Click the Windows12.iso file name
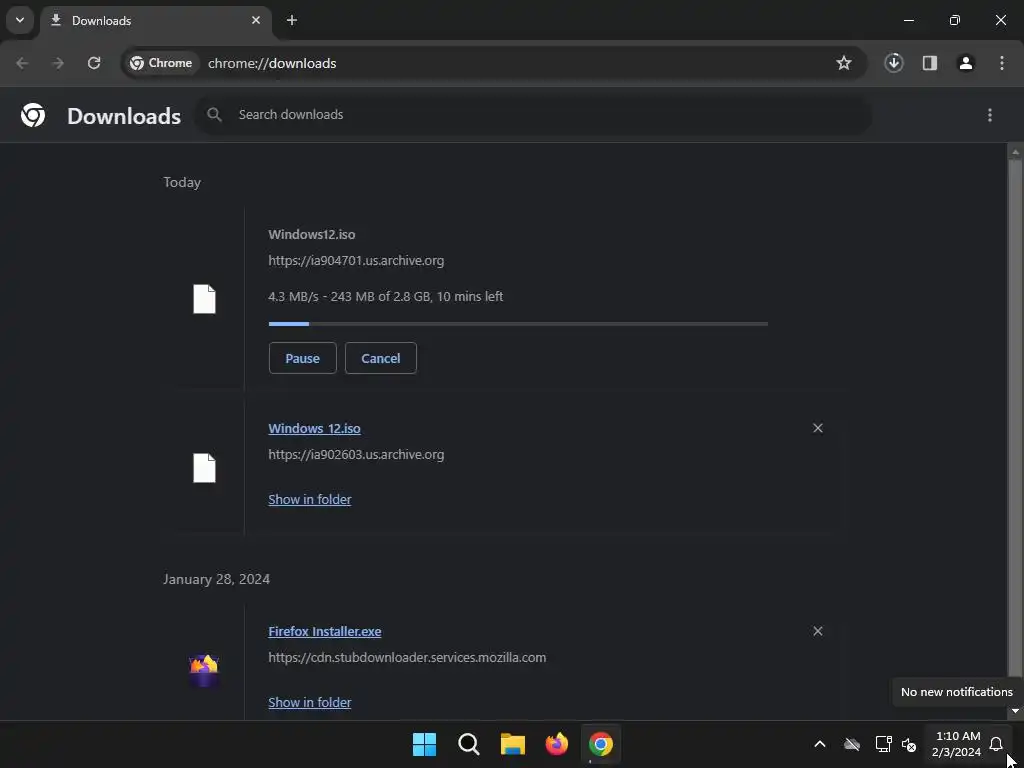Image resolution: width=1024 pixels, height=768 pixels. (312, 234)
